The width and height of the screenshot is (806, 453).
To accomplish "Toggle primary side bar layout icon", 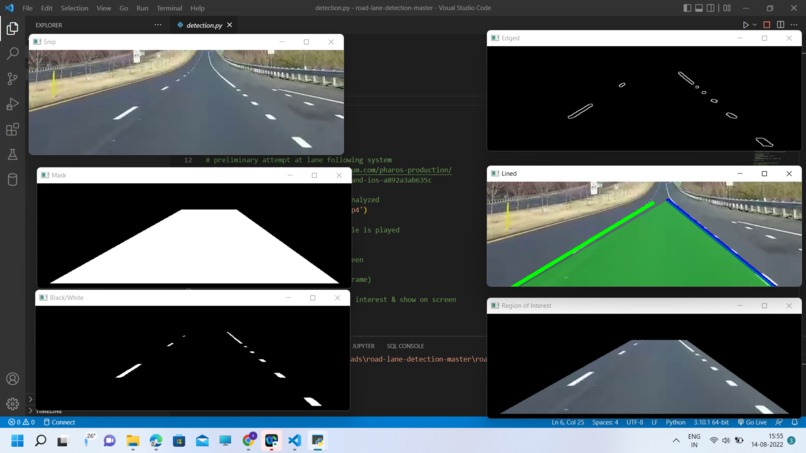I will point(687,8).
